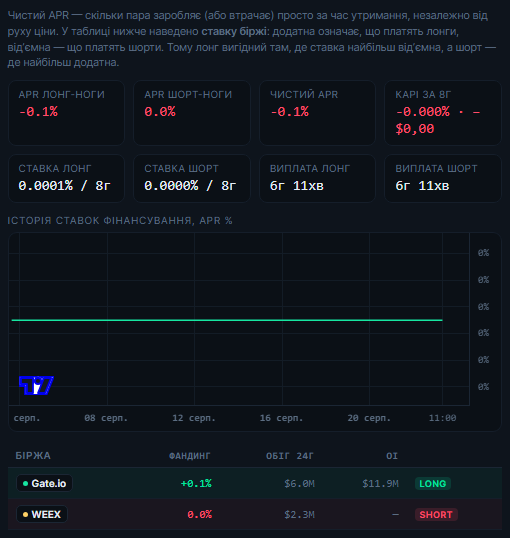Click the ВИПЛАТА ШОРТ countdown card
The image size is (510, 538).
point(443,178)
